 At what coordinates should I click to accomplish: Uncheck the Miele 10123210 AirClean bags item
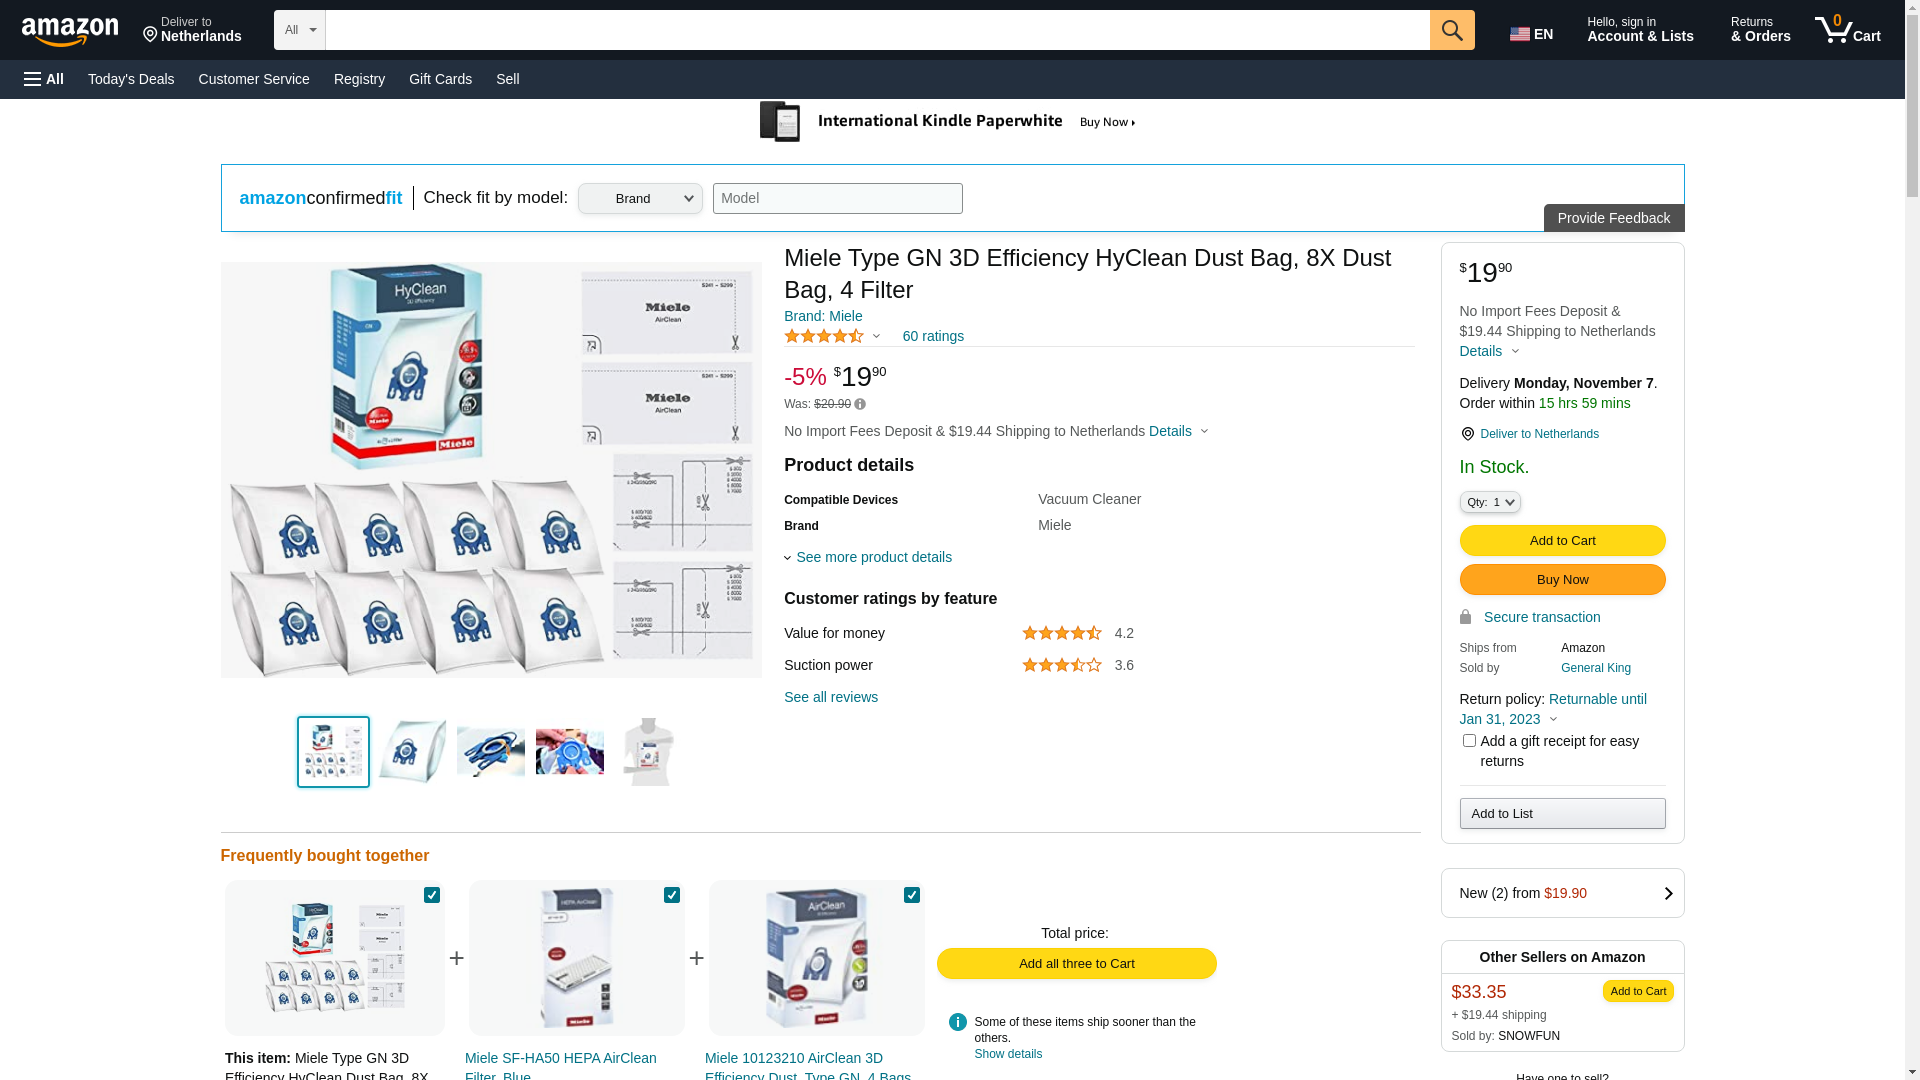point(912,895)
